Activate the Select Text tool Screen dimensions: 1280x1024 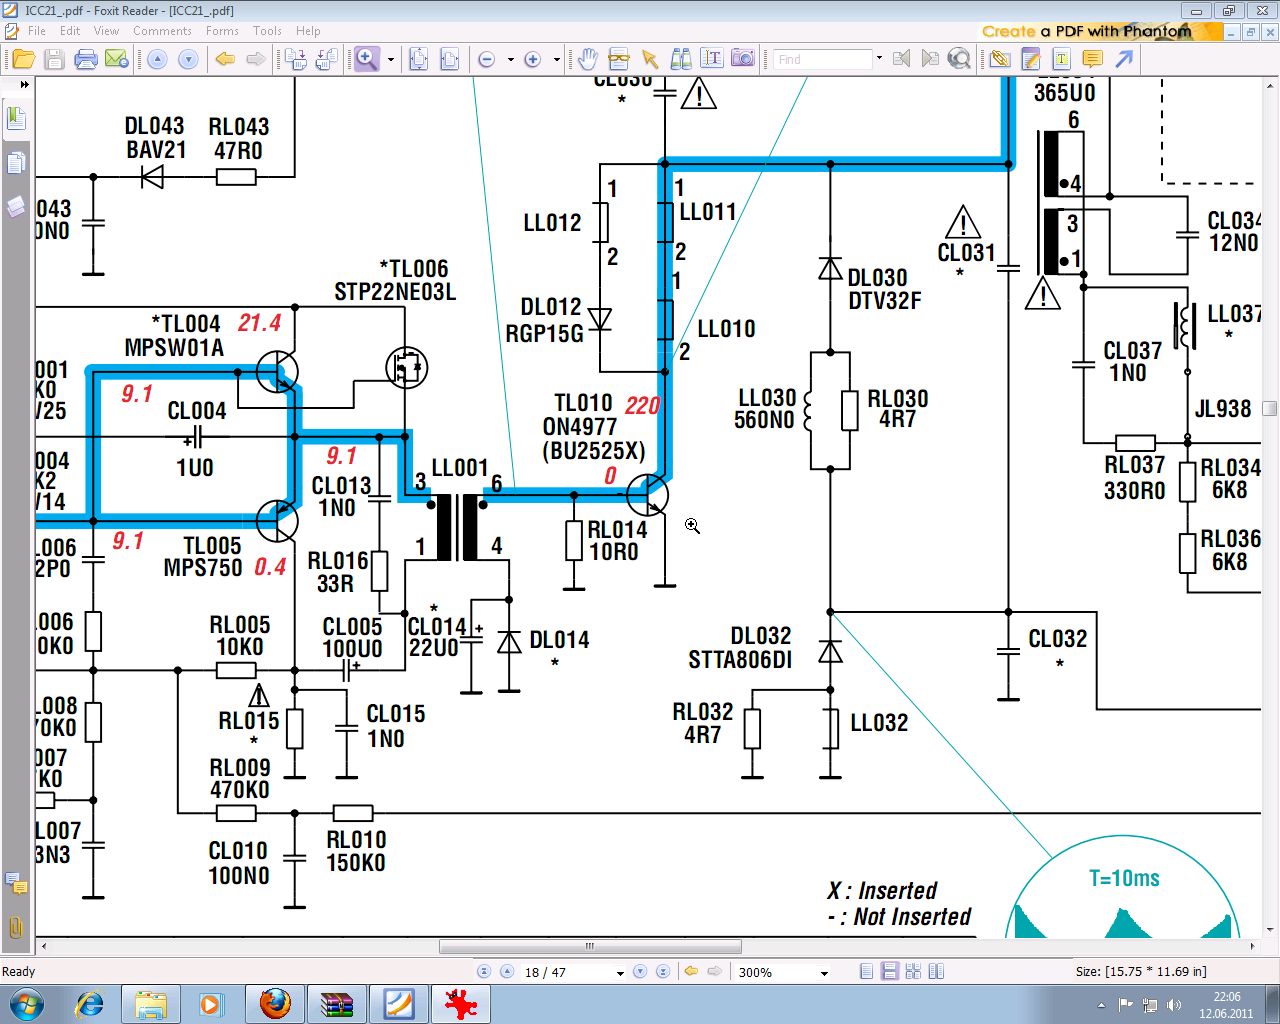[x=711, y=59]
